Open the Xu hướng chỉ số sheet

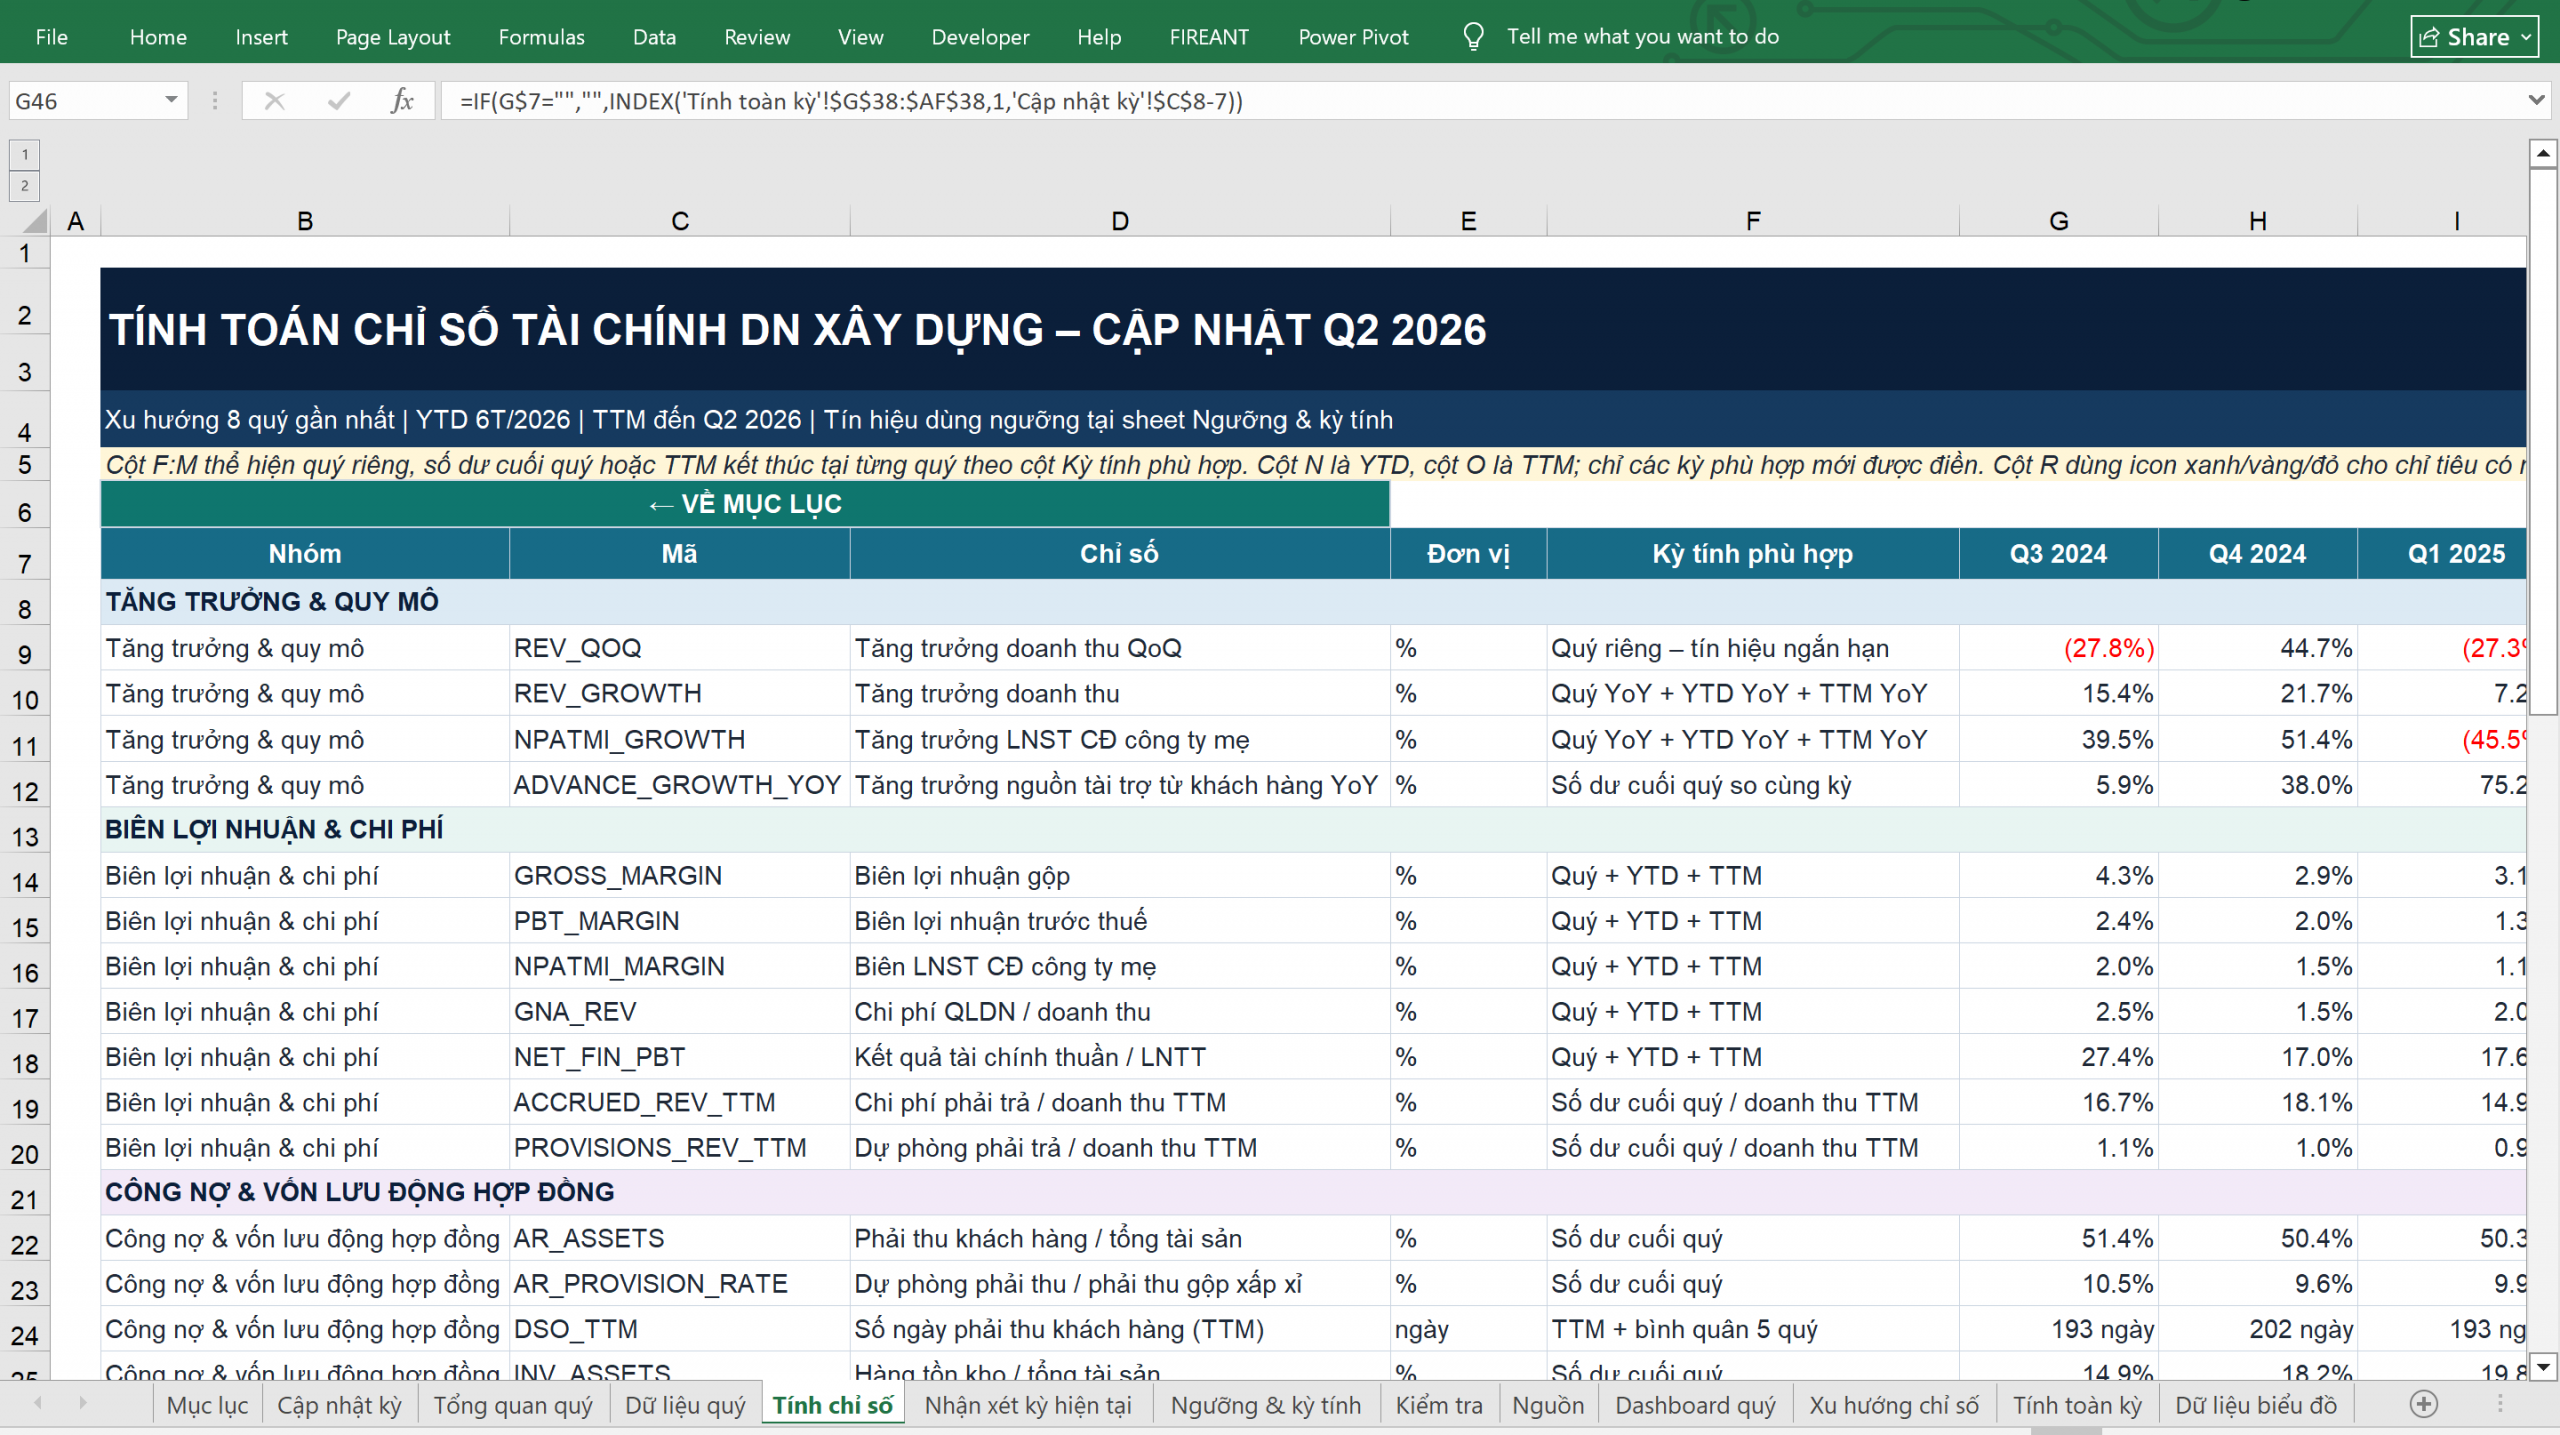point(1894,1405)
